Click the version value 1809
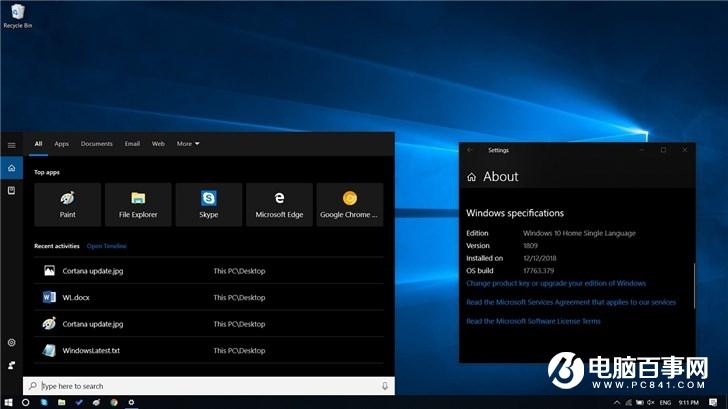 (530, 246)
